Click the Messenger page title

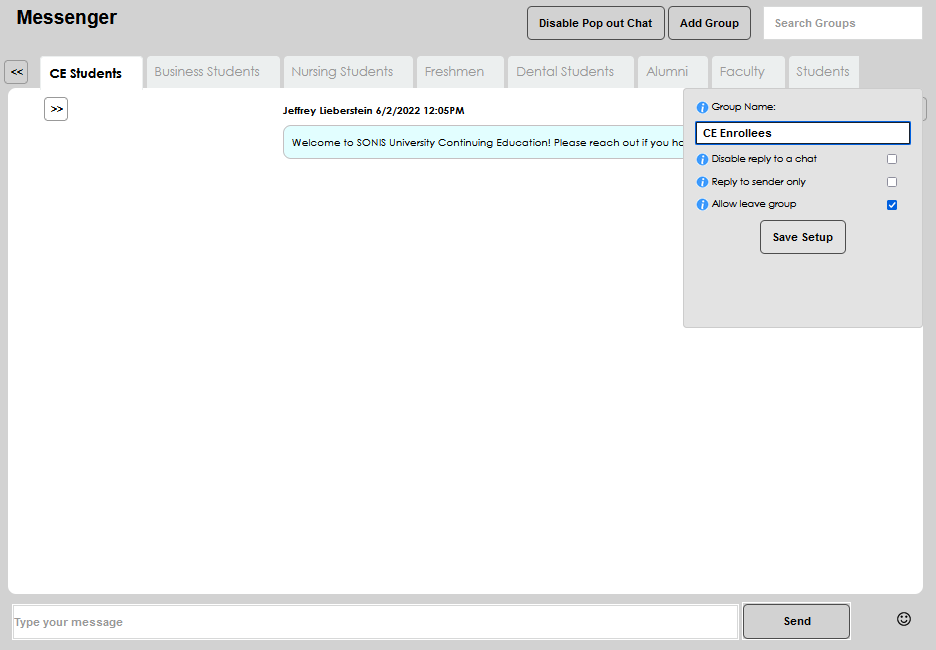(67, 17)
